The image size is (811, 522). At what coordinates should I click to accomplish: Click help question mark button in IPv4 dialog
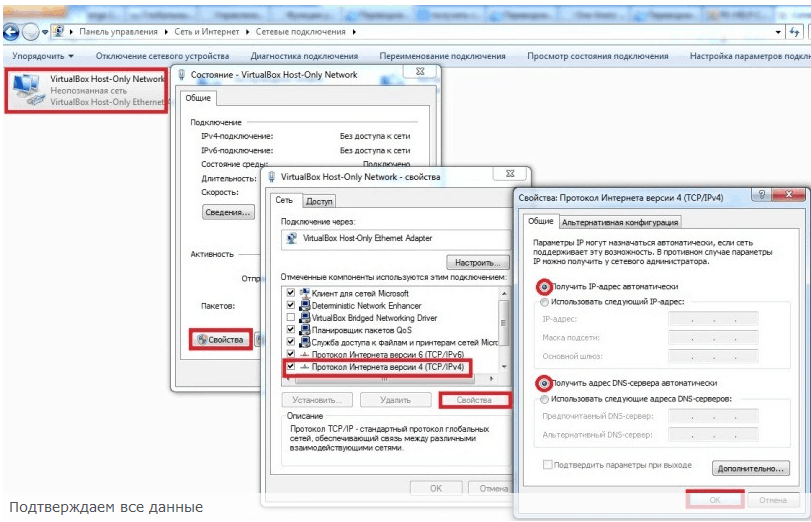[761, 195]
